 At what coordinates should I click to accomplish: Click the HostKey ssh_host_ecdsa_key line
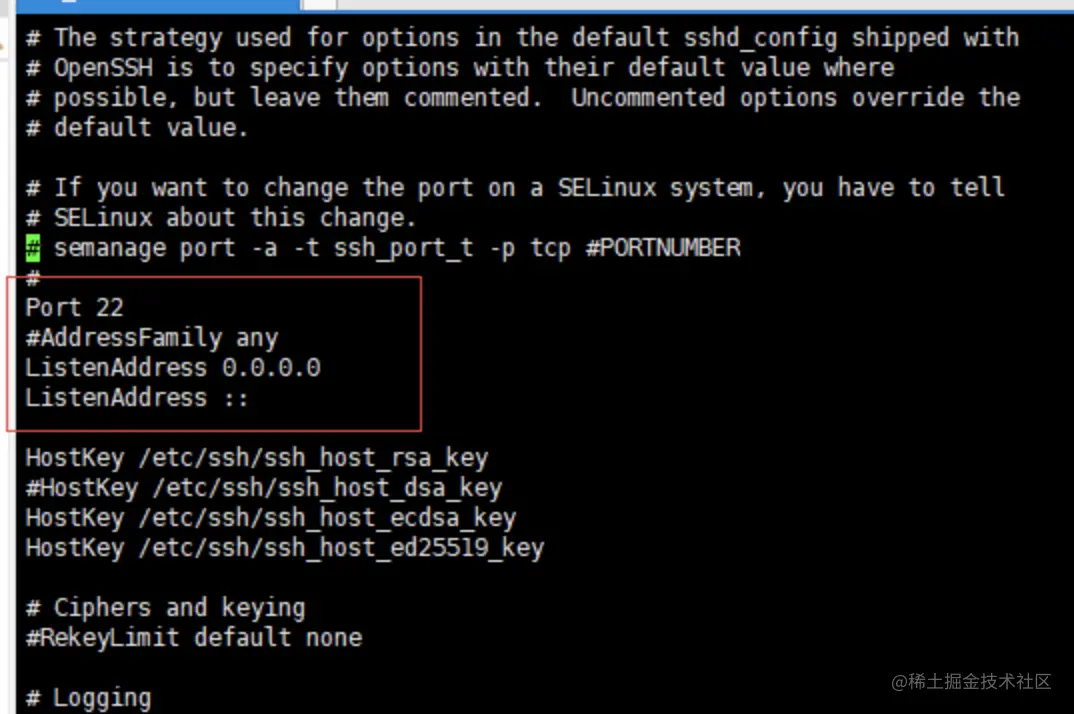[270, 519]
